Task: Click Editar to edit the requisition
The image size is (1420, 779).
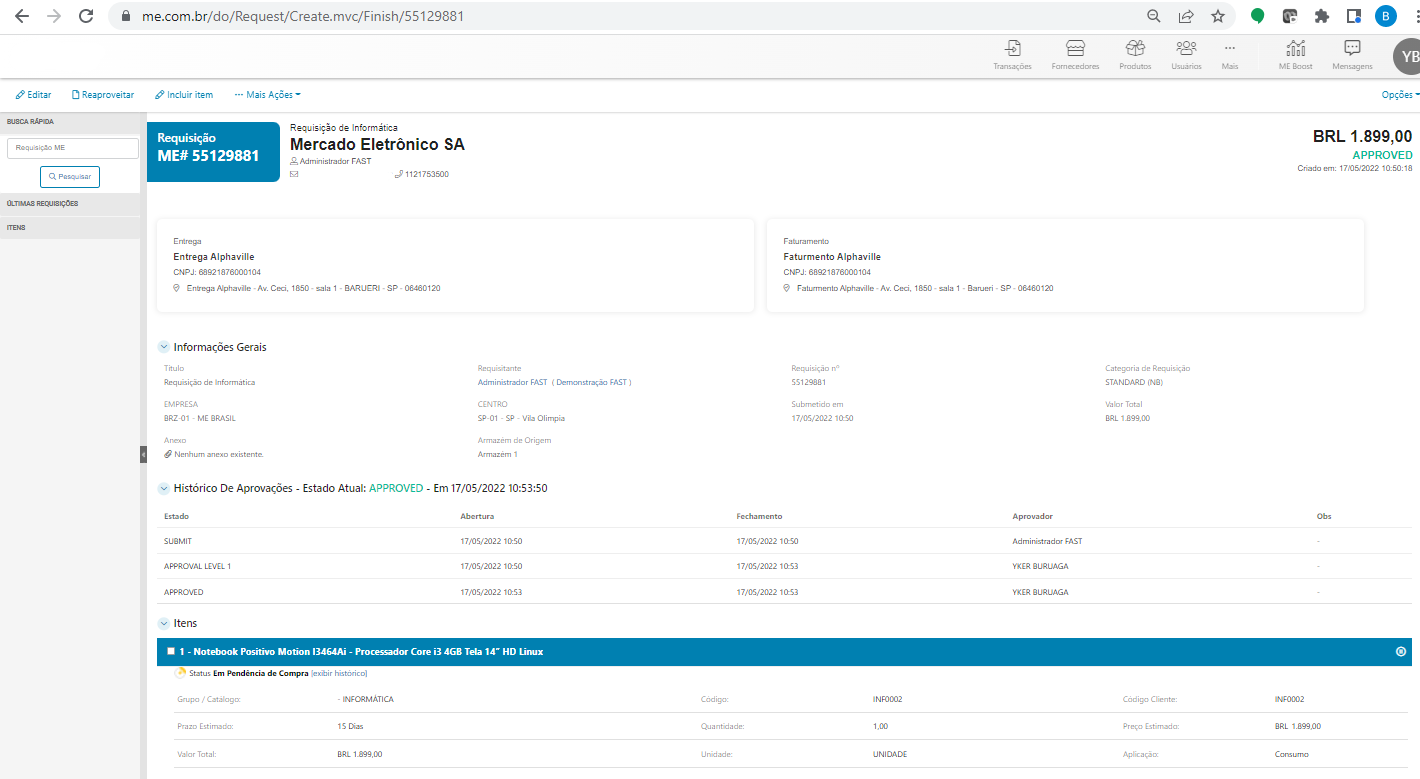Action: [34, 95]
